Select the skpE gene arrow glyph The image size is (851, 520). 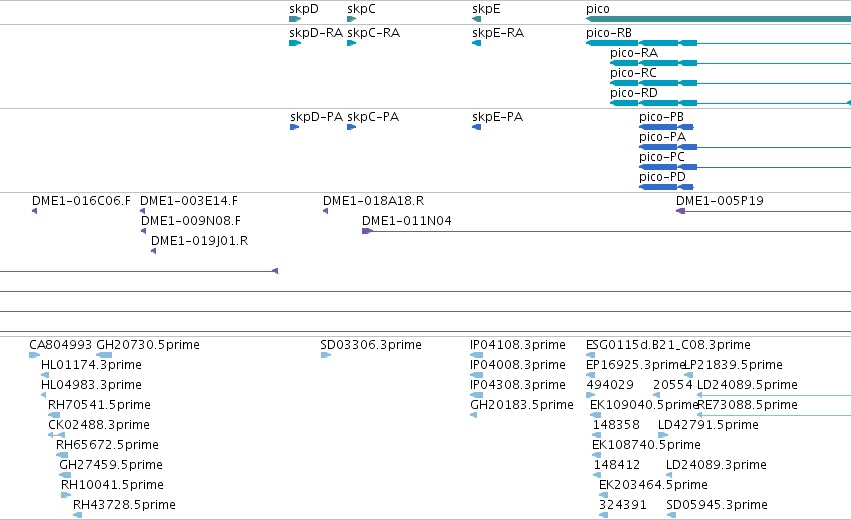[477, 19]
